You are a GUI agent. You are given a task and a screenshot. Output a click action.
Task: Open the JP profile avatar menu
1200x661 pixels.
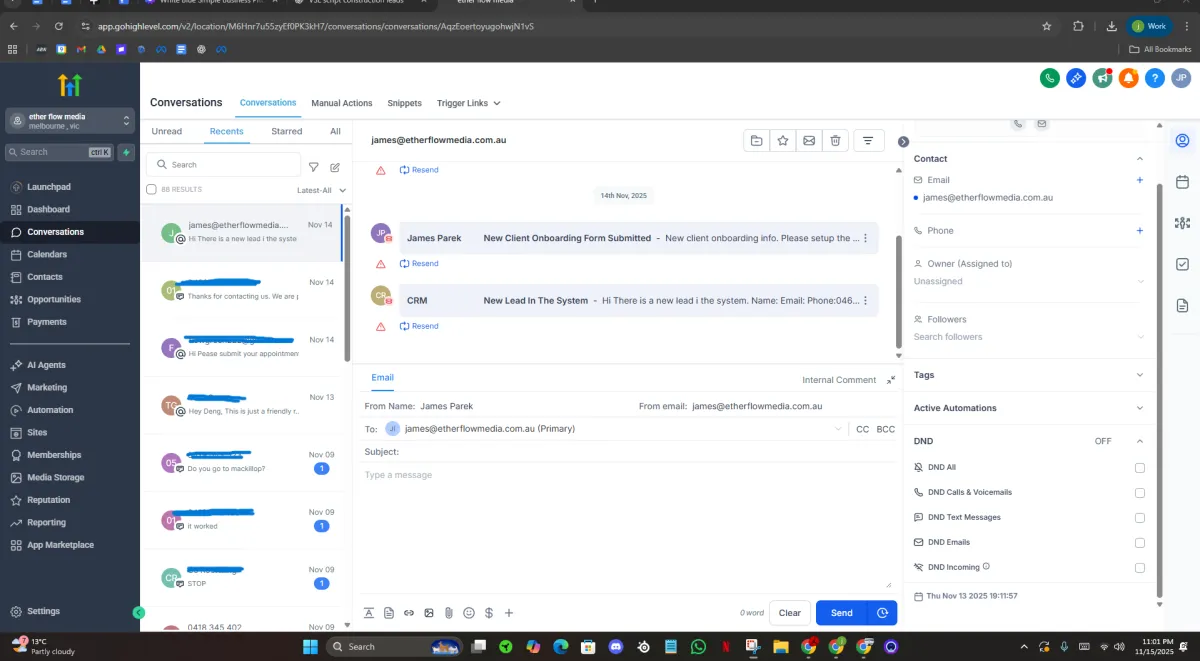pos(1180,78)
